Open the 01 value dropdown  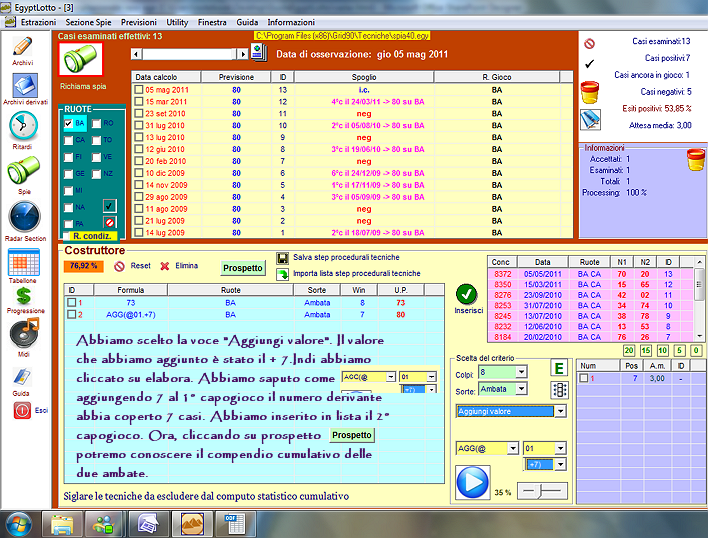pos(560,448)
